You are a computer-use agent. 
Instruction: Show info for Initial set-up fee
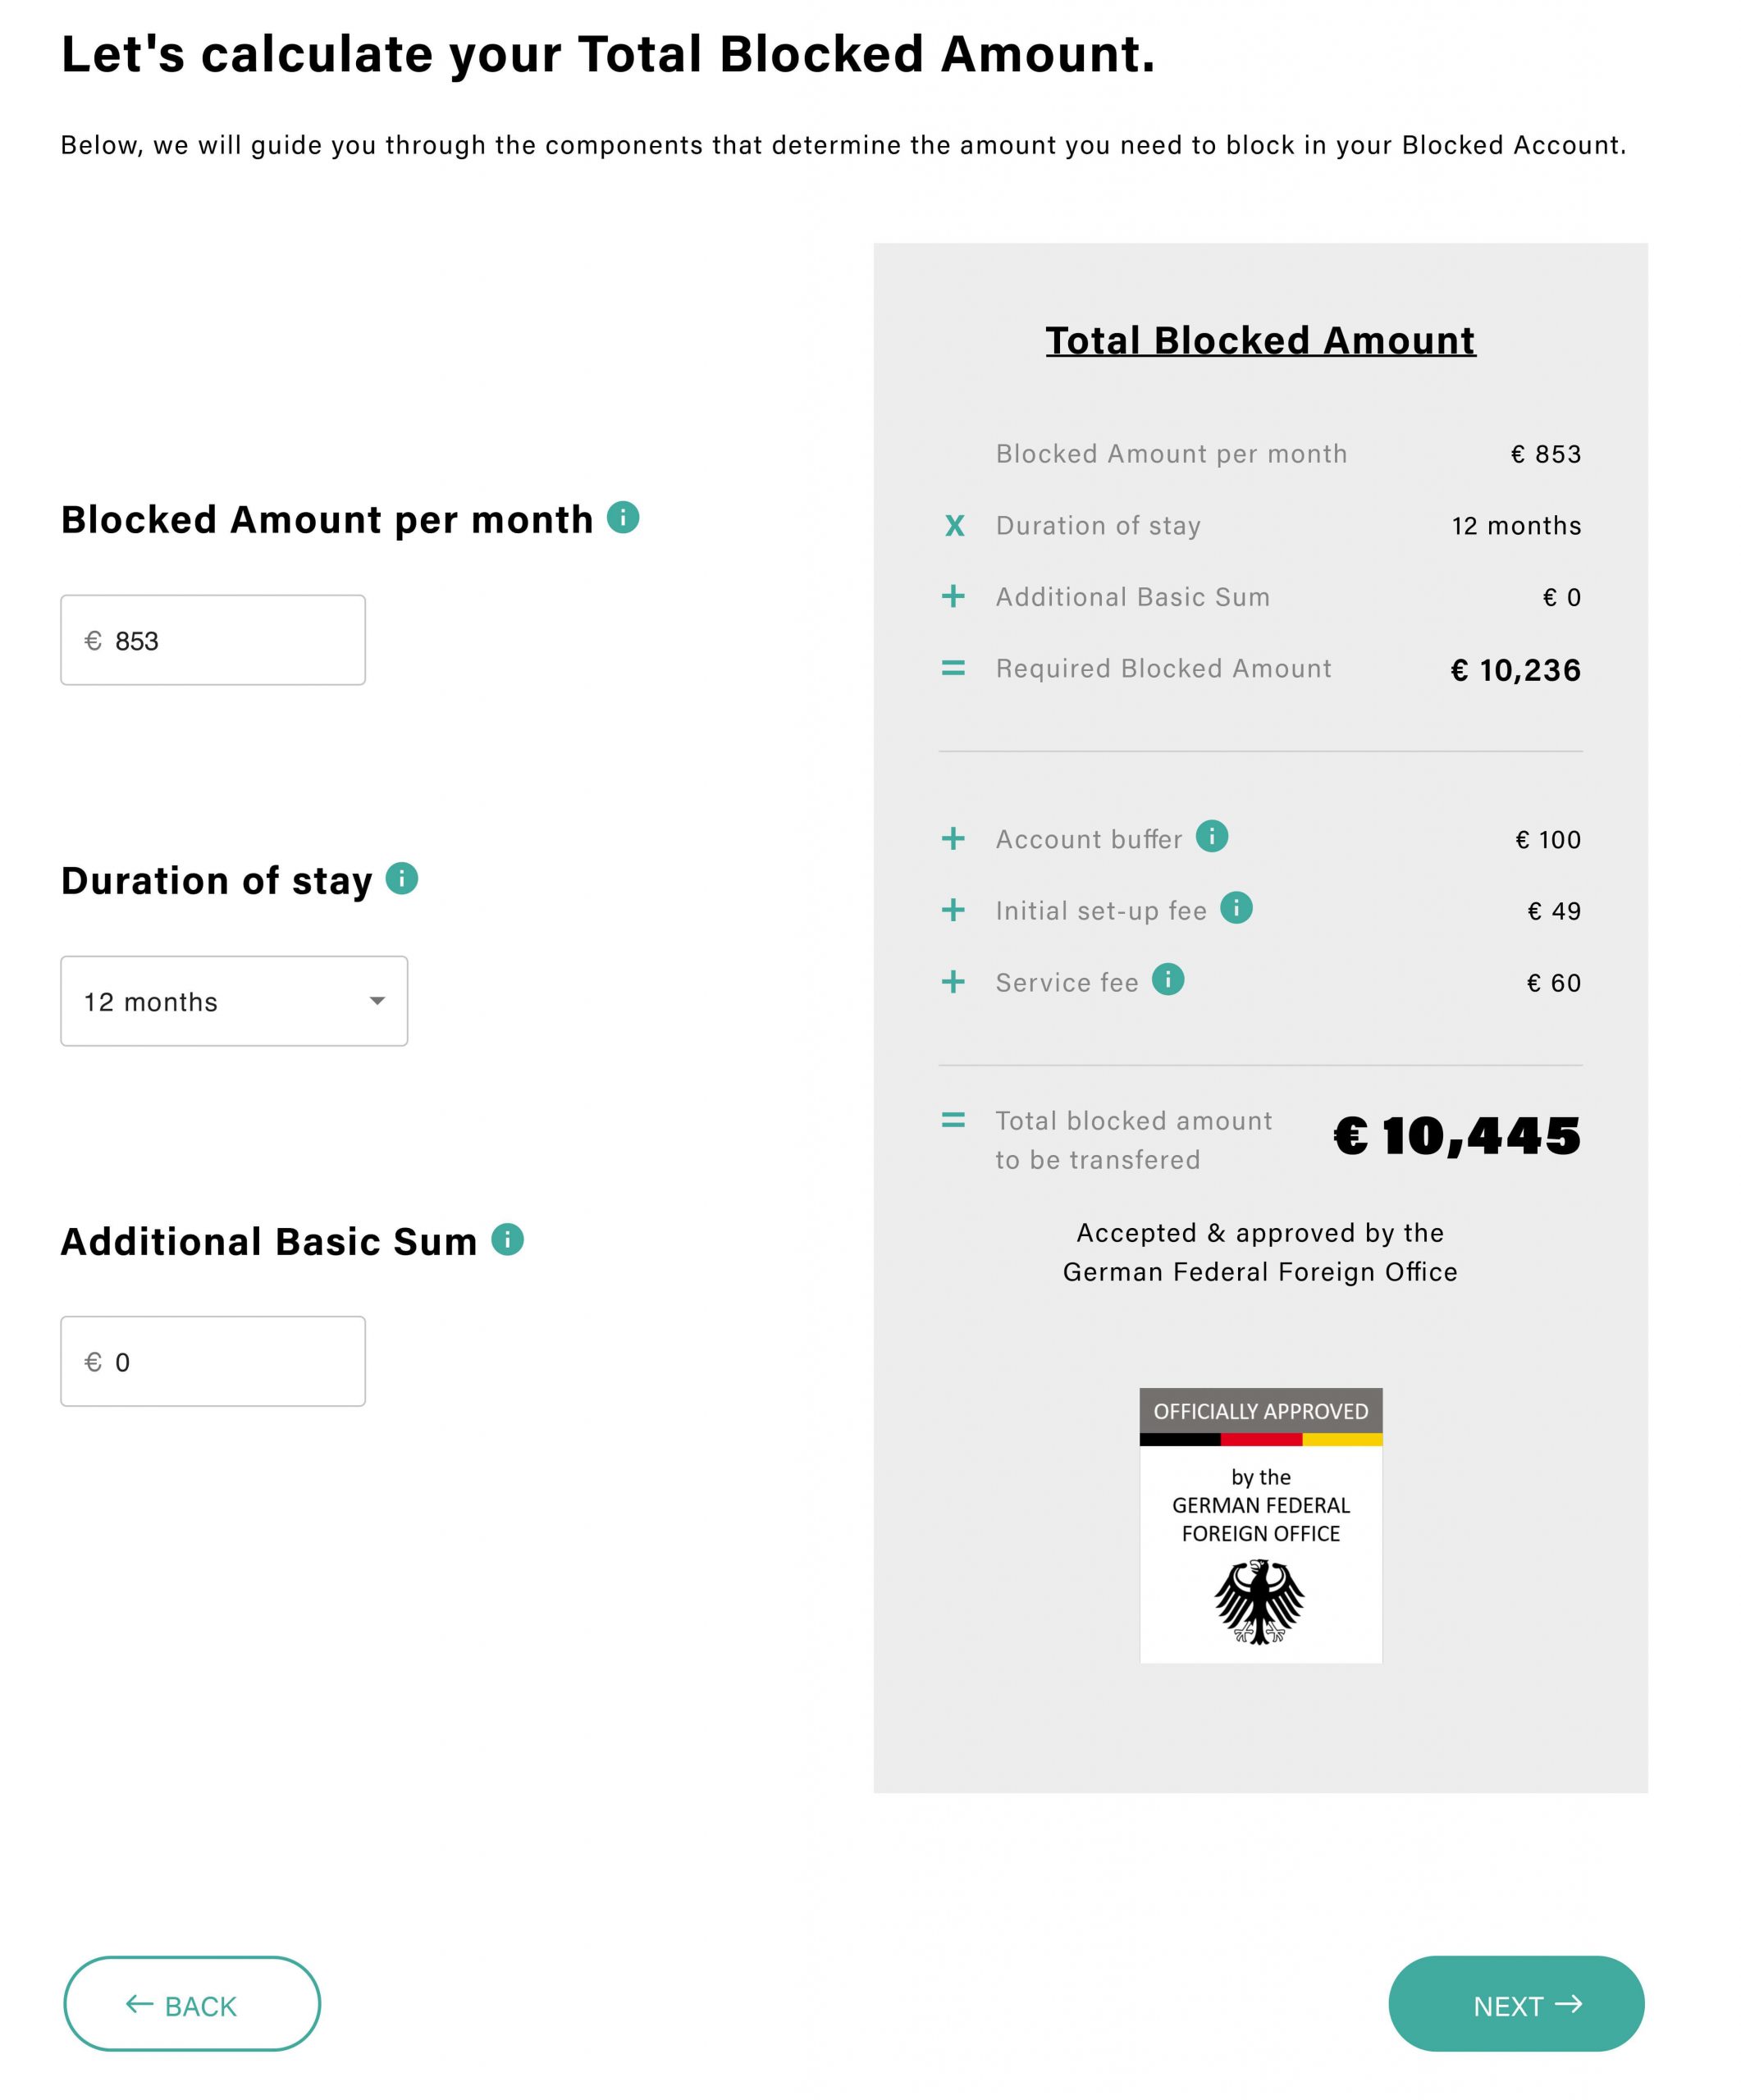(1236, 908)
